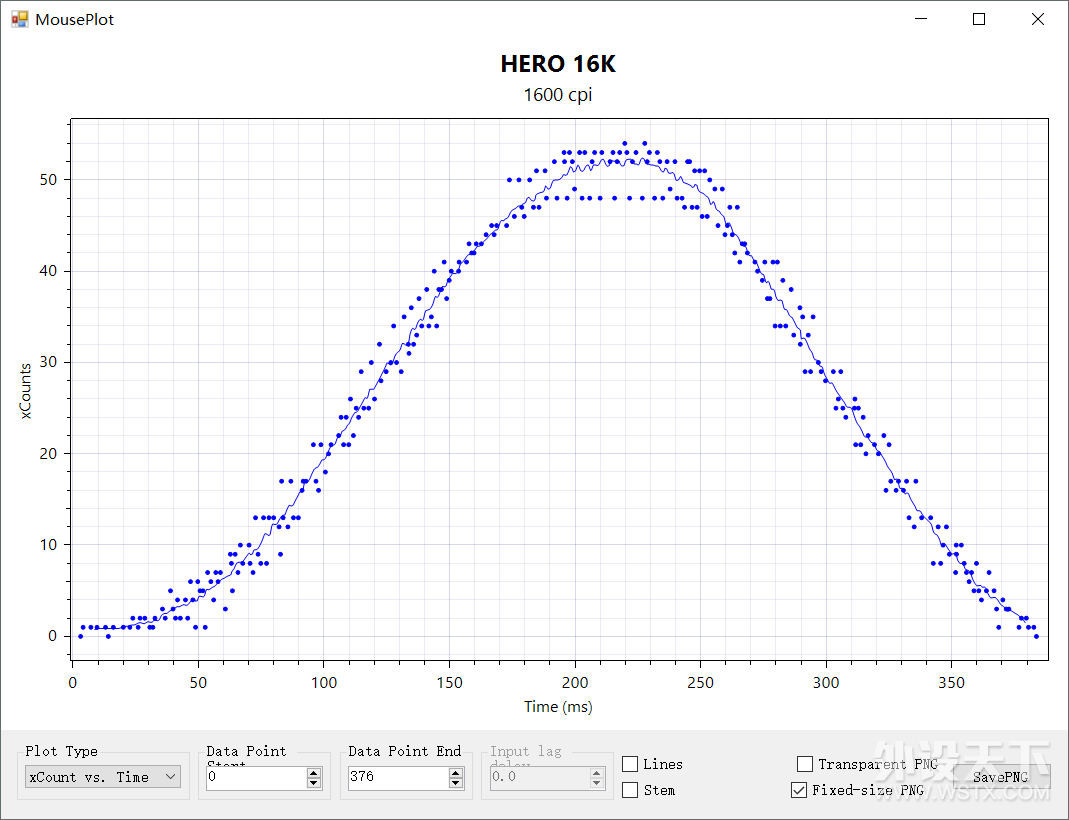Click the xCounts axis label
Viewport: 1069px width, 820px height.
pos(25,391)
